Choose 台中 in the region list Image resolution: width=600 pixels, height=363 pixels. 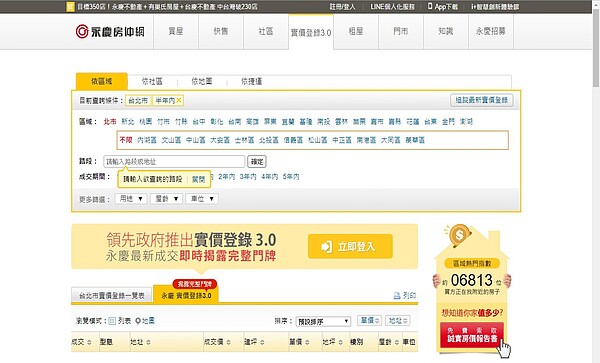[199, 122]
